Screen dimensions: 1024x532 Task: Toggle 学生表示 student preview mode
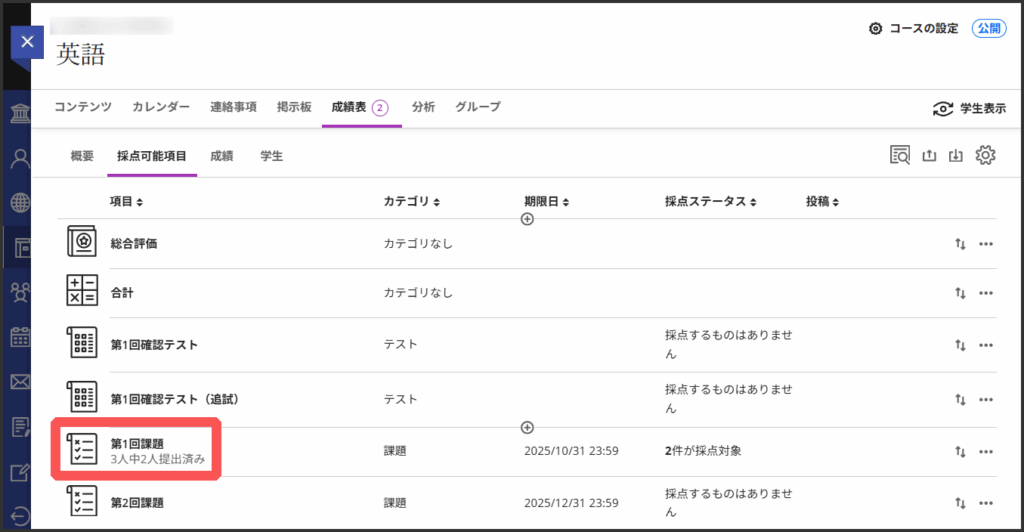click(968, 109)
